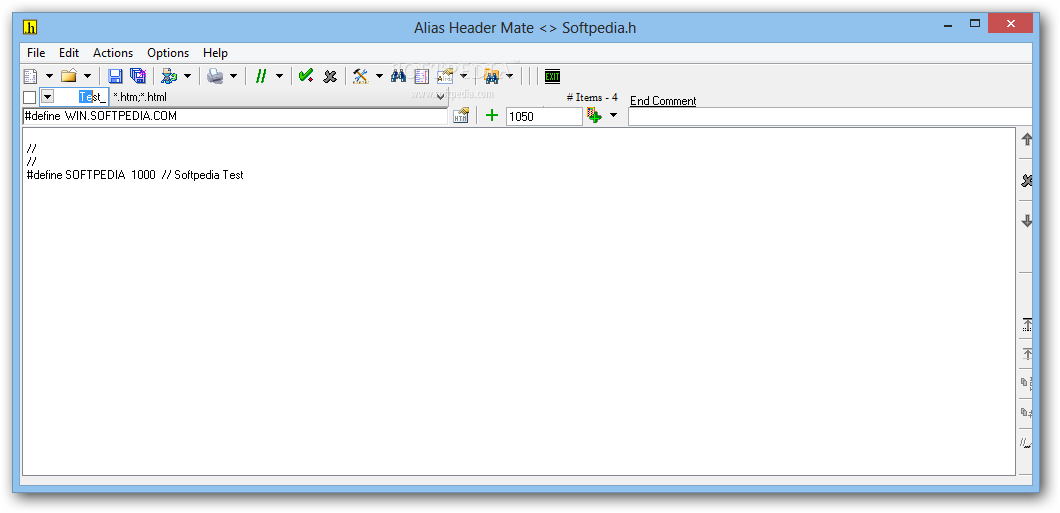Click the Alias Header Mate app icon
Screen dimensions: 1060x513
tap(30, 27)
